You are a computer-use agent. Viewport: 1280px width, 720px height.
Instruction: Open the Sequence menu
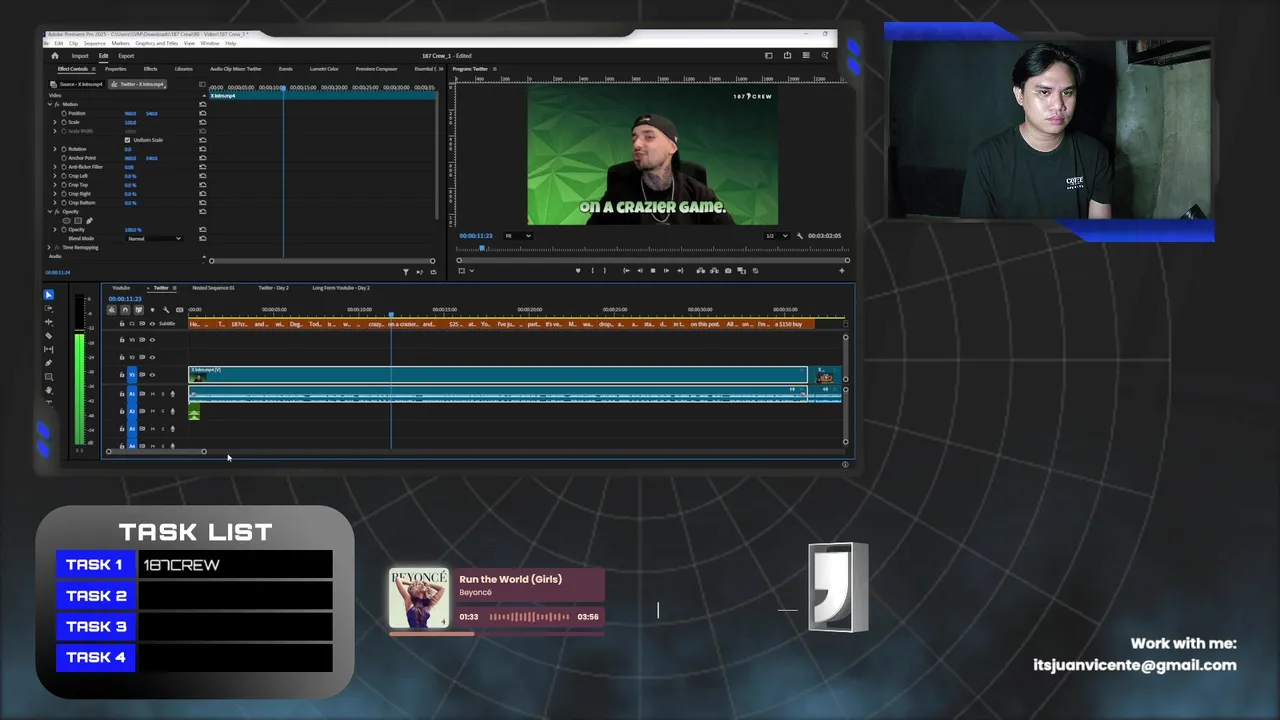(x=95, y=43)
